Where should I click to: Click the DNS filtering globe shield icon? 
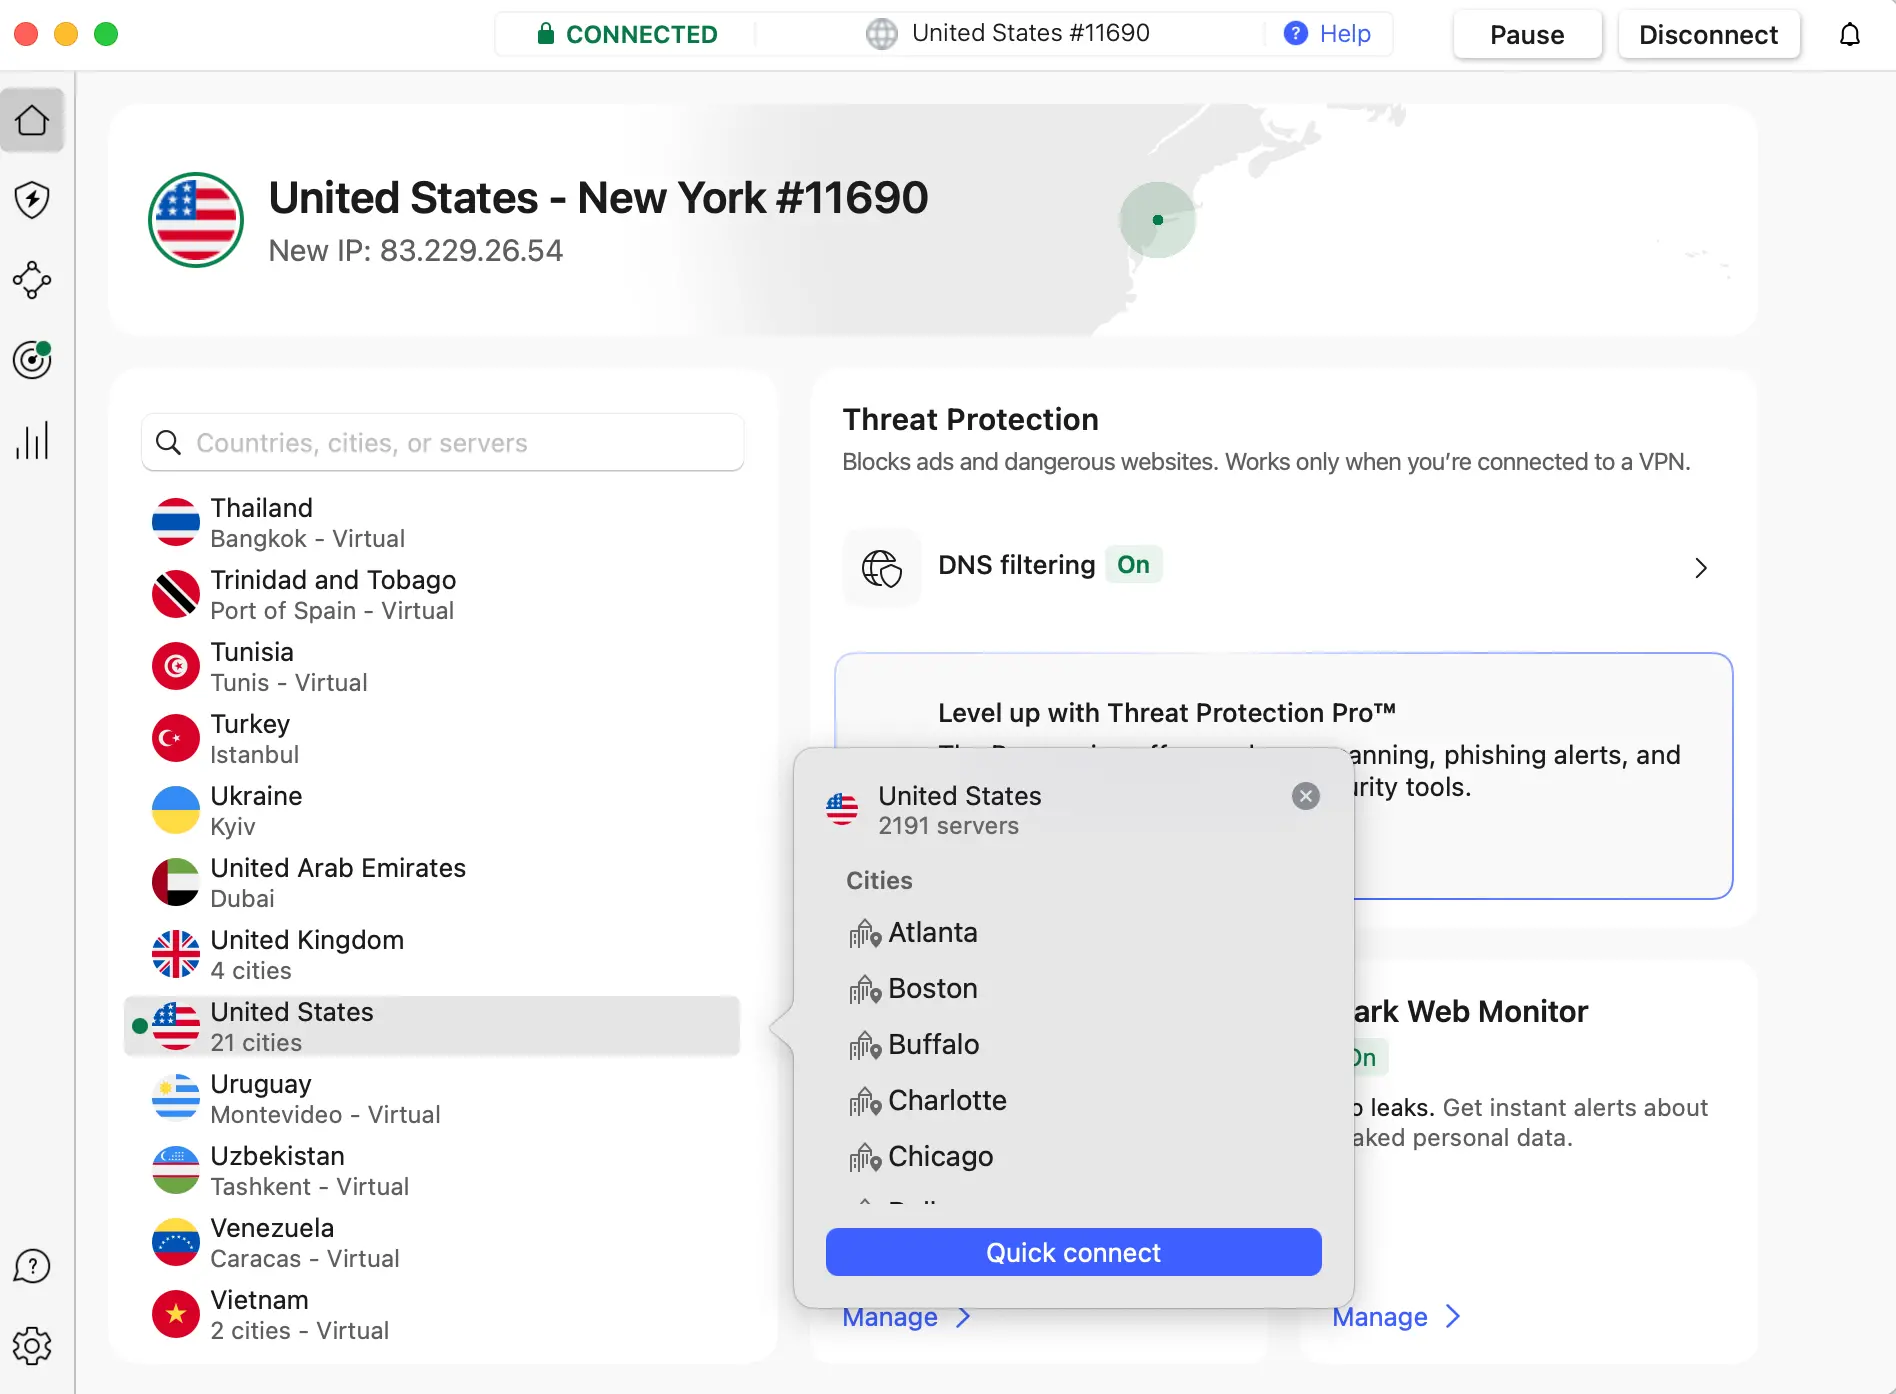click(x=881, y=568)
